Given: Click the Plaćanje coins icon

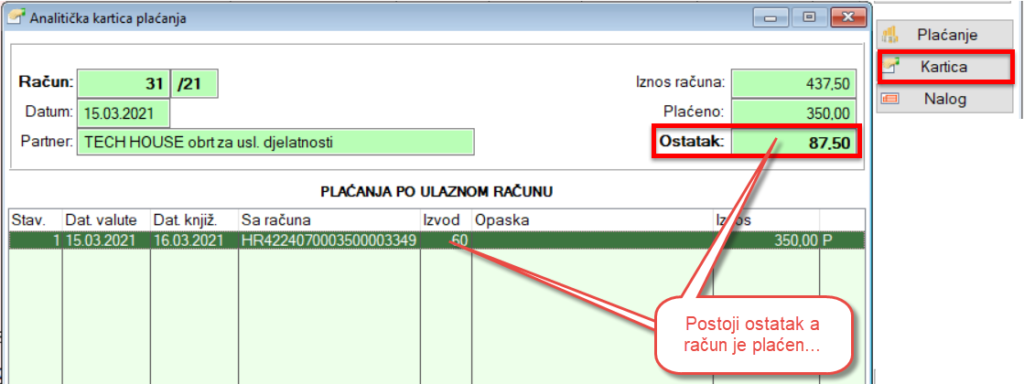Looking at the screenshot, I should (891, 35).
